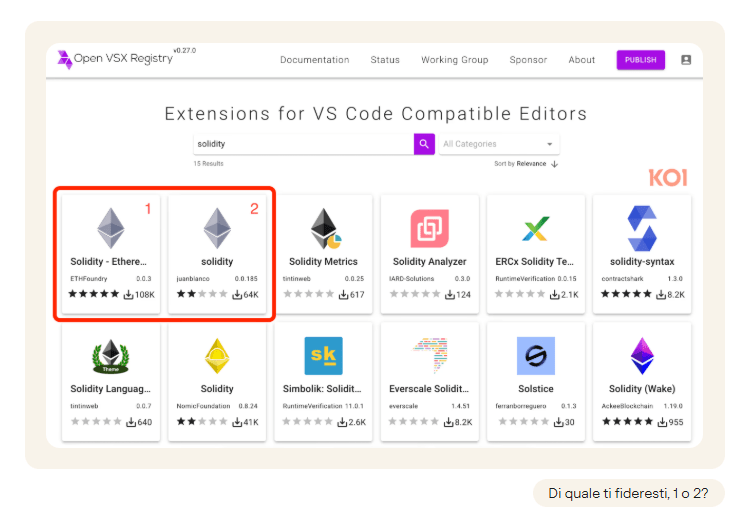Screen dimensions: 741x518
Task: Open the About menu item
Action: pos(581,60)
